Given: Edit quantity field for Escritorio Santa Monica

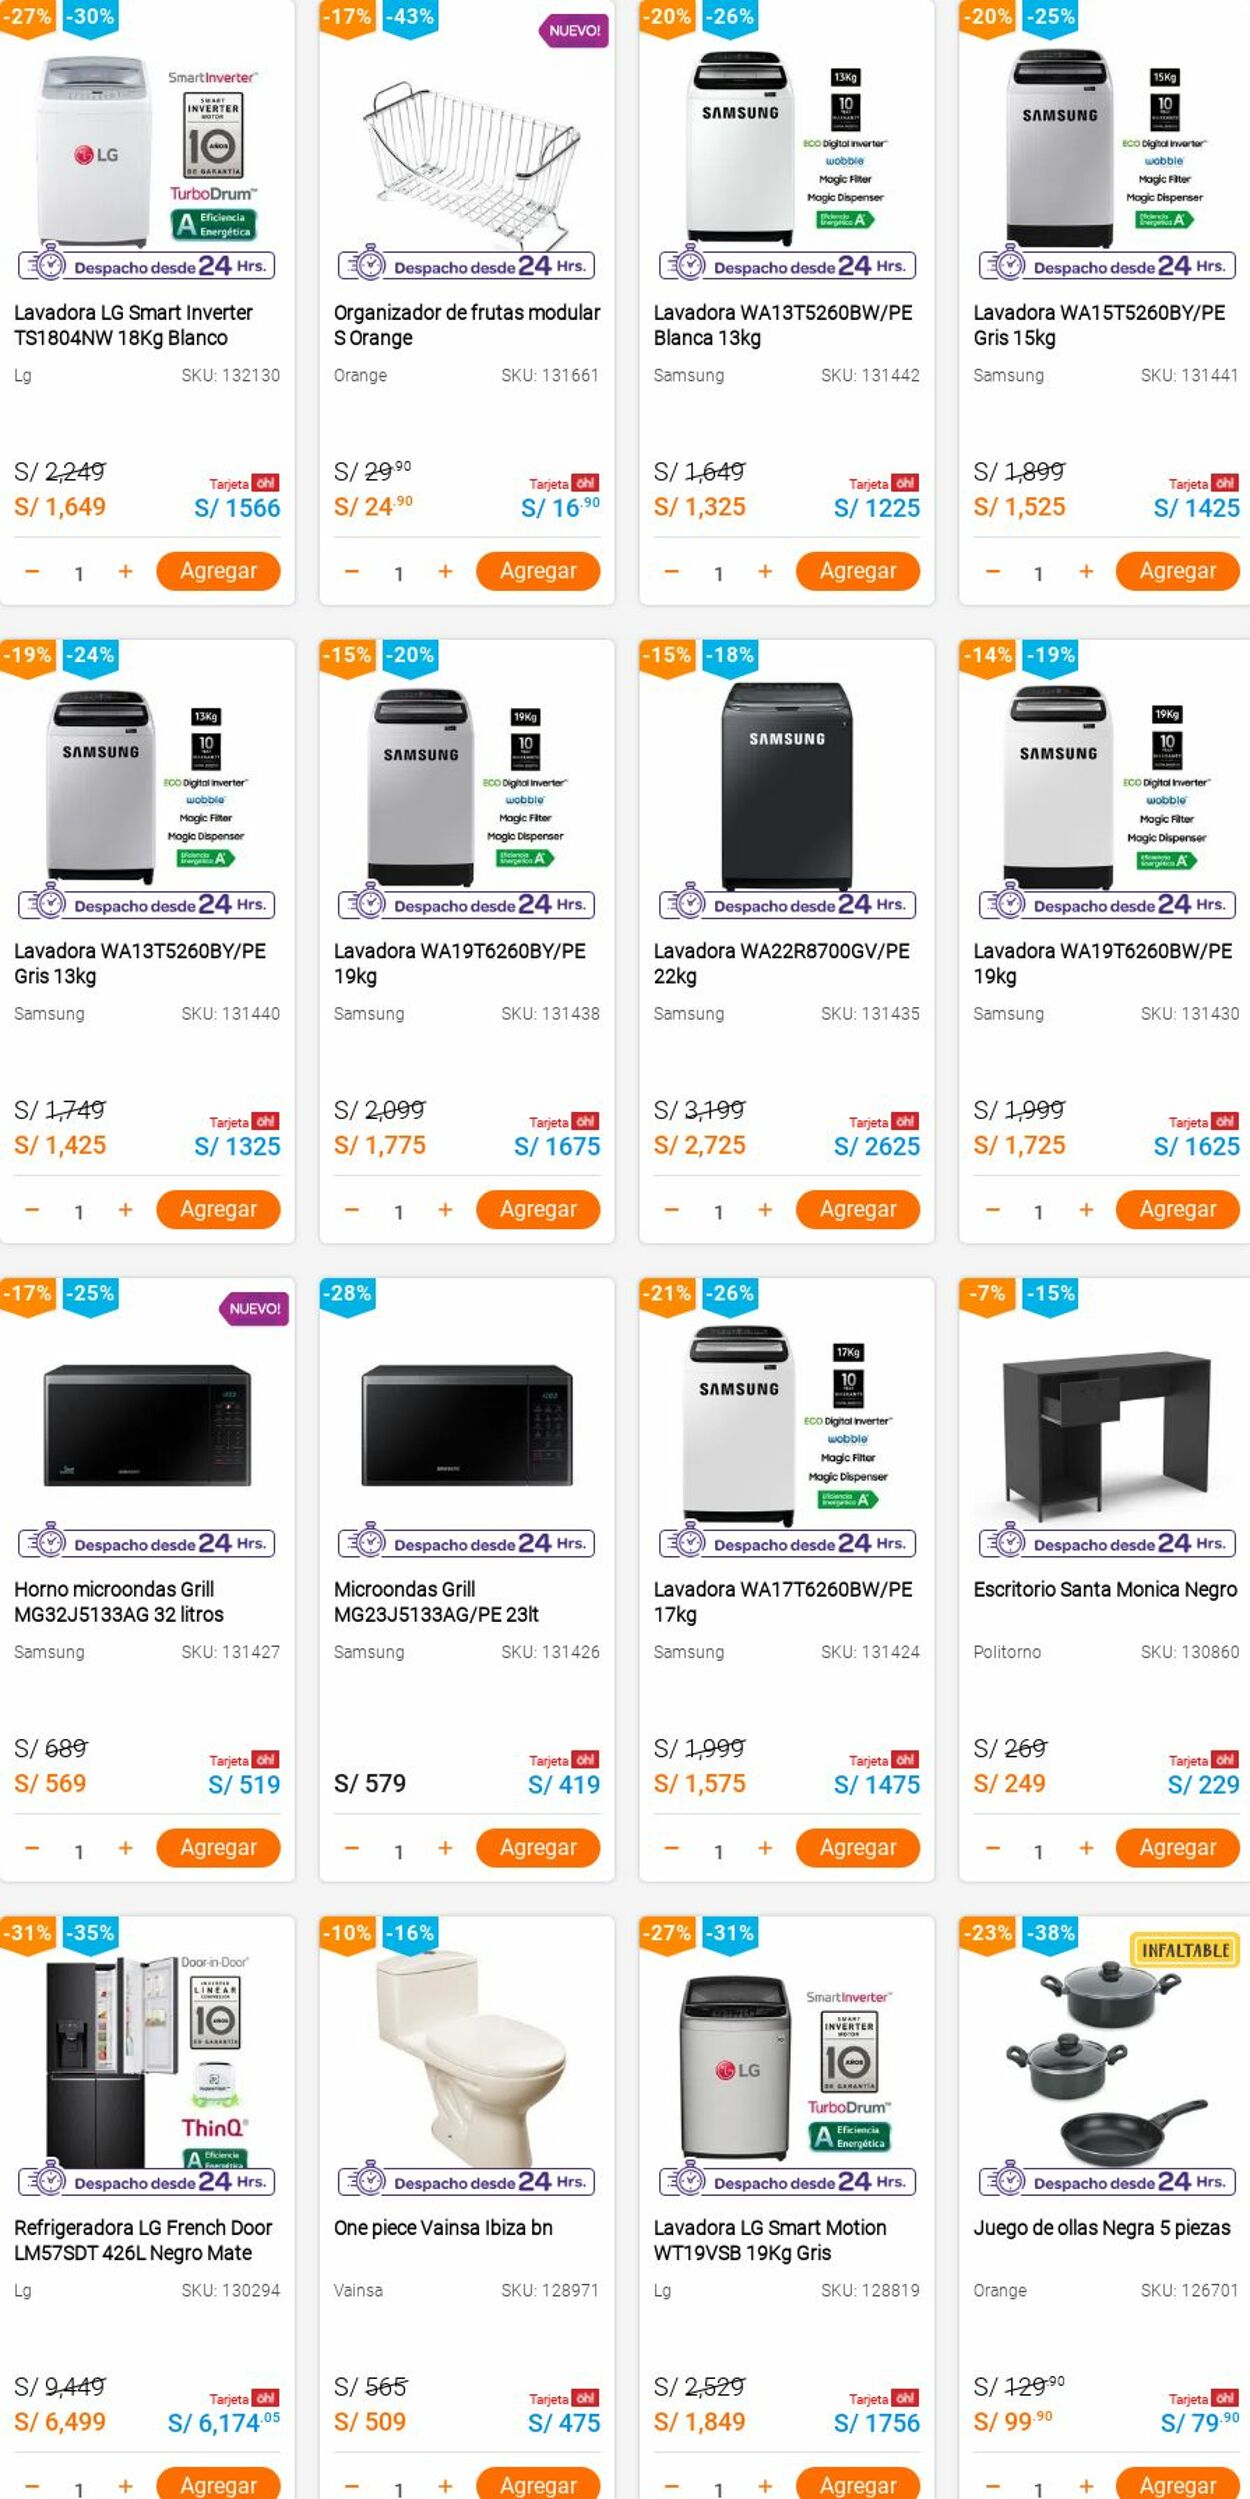Looking at the screenshot, I should (1038, 1851).
